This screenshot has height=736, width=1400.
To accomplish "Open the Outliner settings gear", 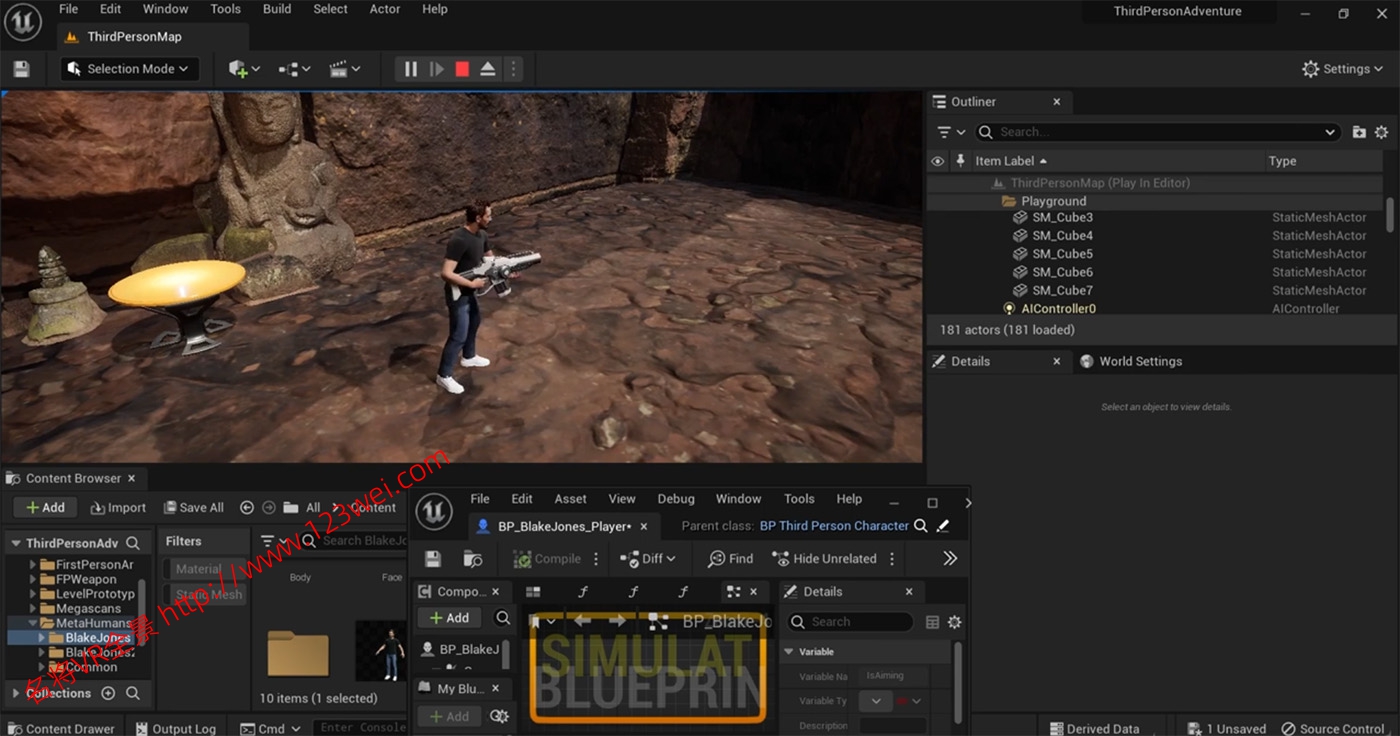I will coord(1381,131).
